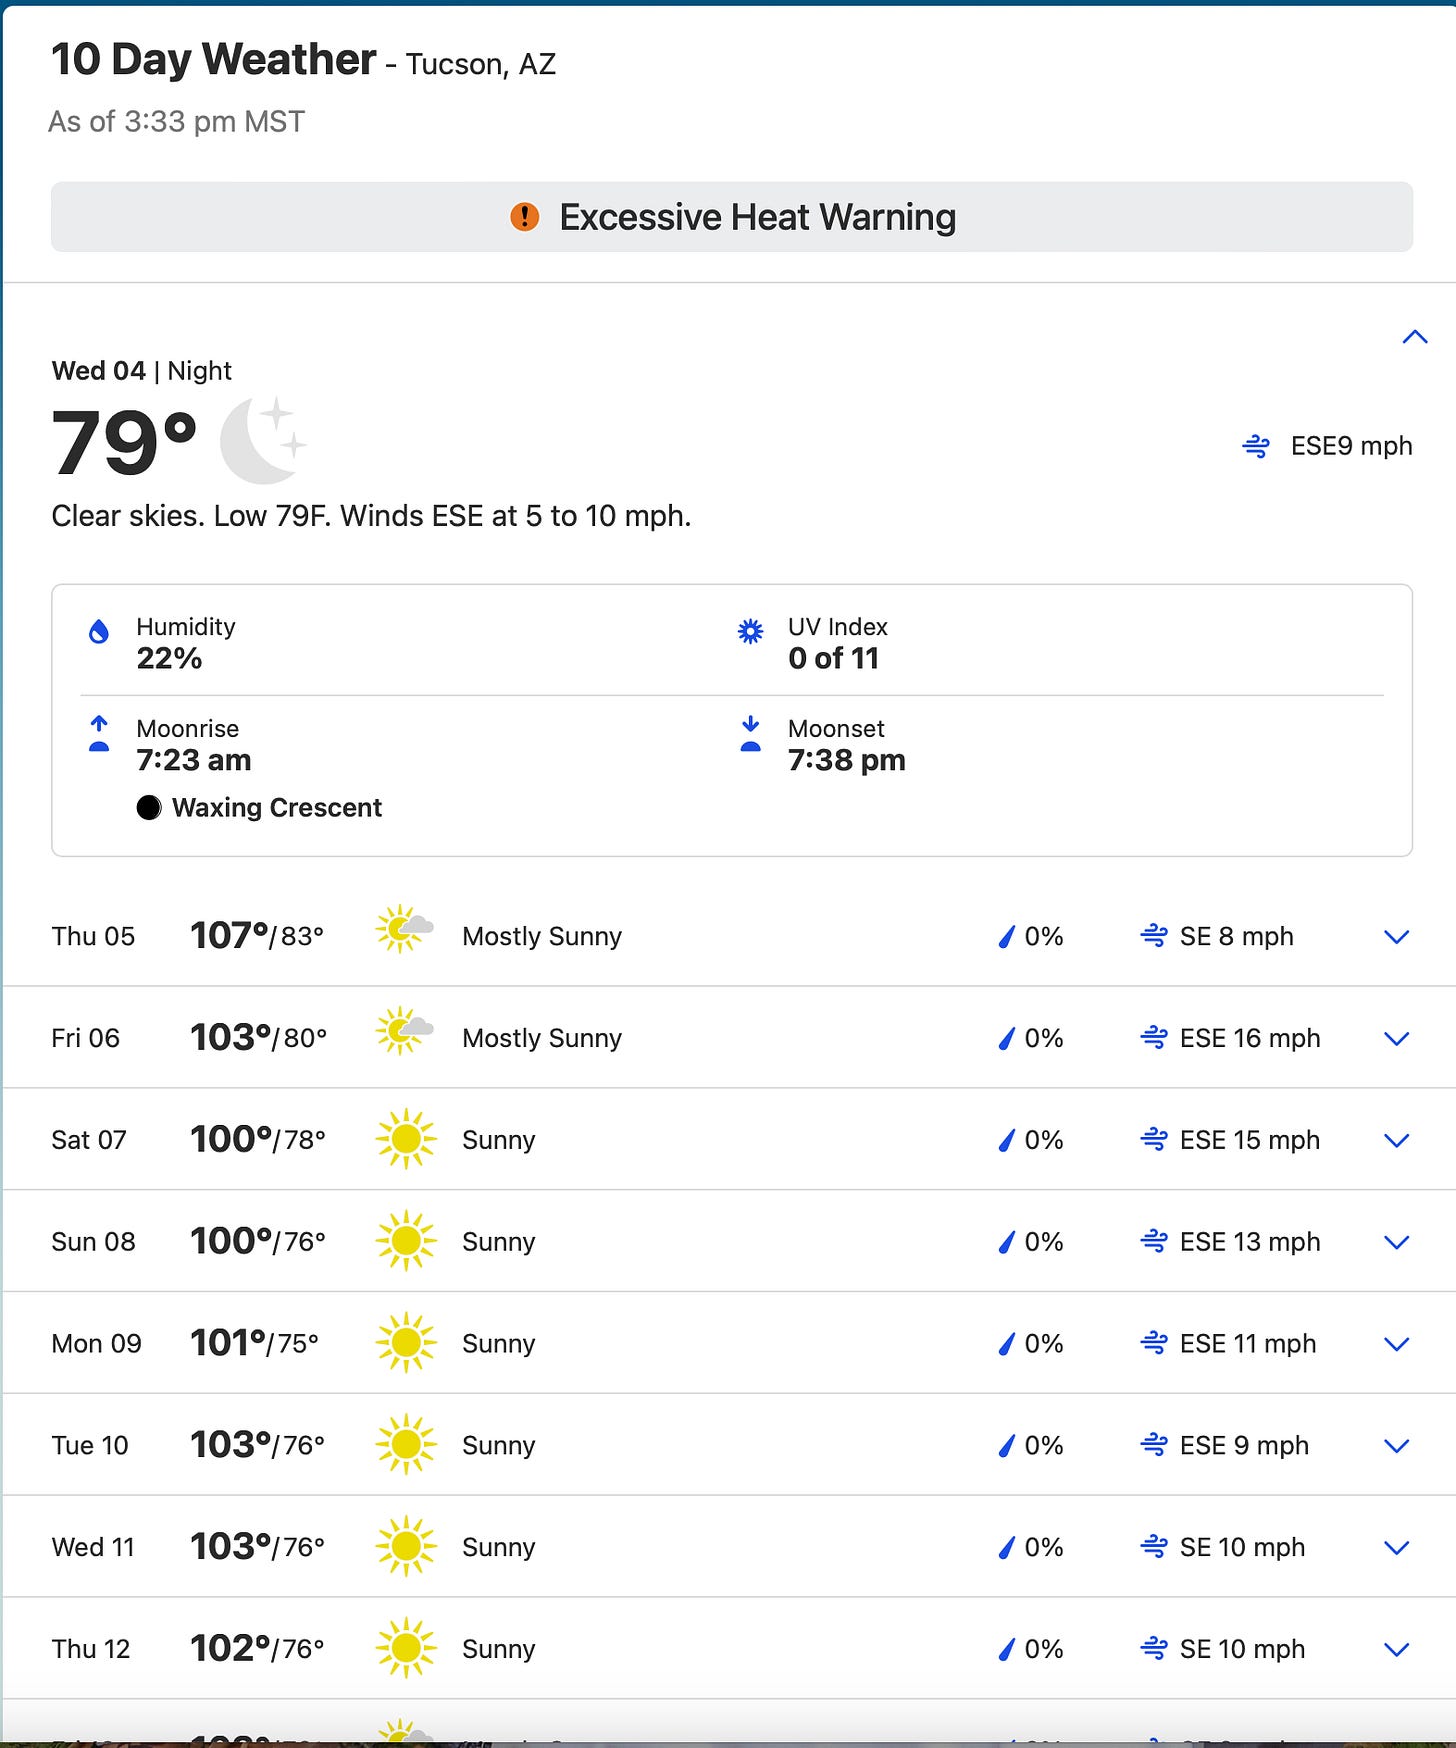Click the Moonrise arrow icon
This screenshot has width=1456, height=1748.
click(99, 733)
